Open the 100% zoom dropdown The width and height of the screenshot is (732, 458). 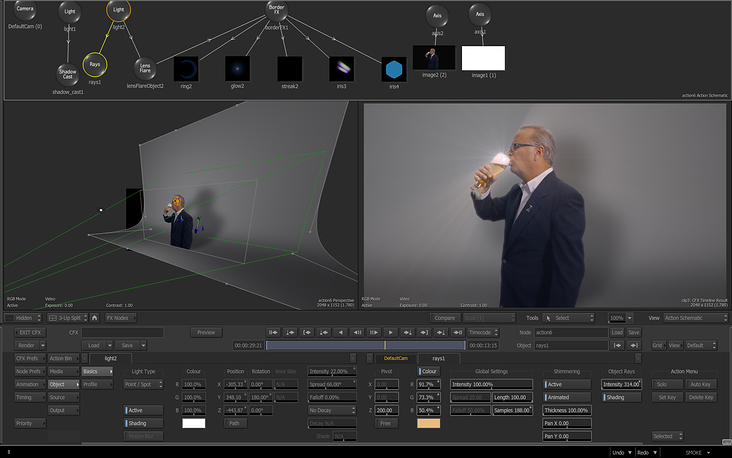pos(620,318)
